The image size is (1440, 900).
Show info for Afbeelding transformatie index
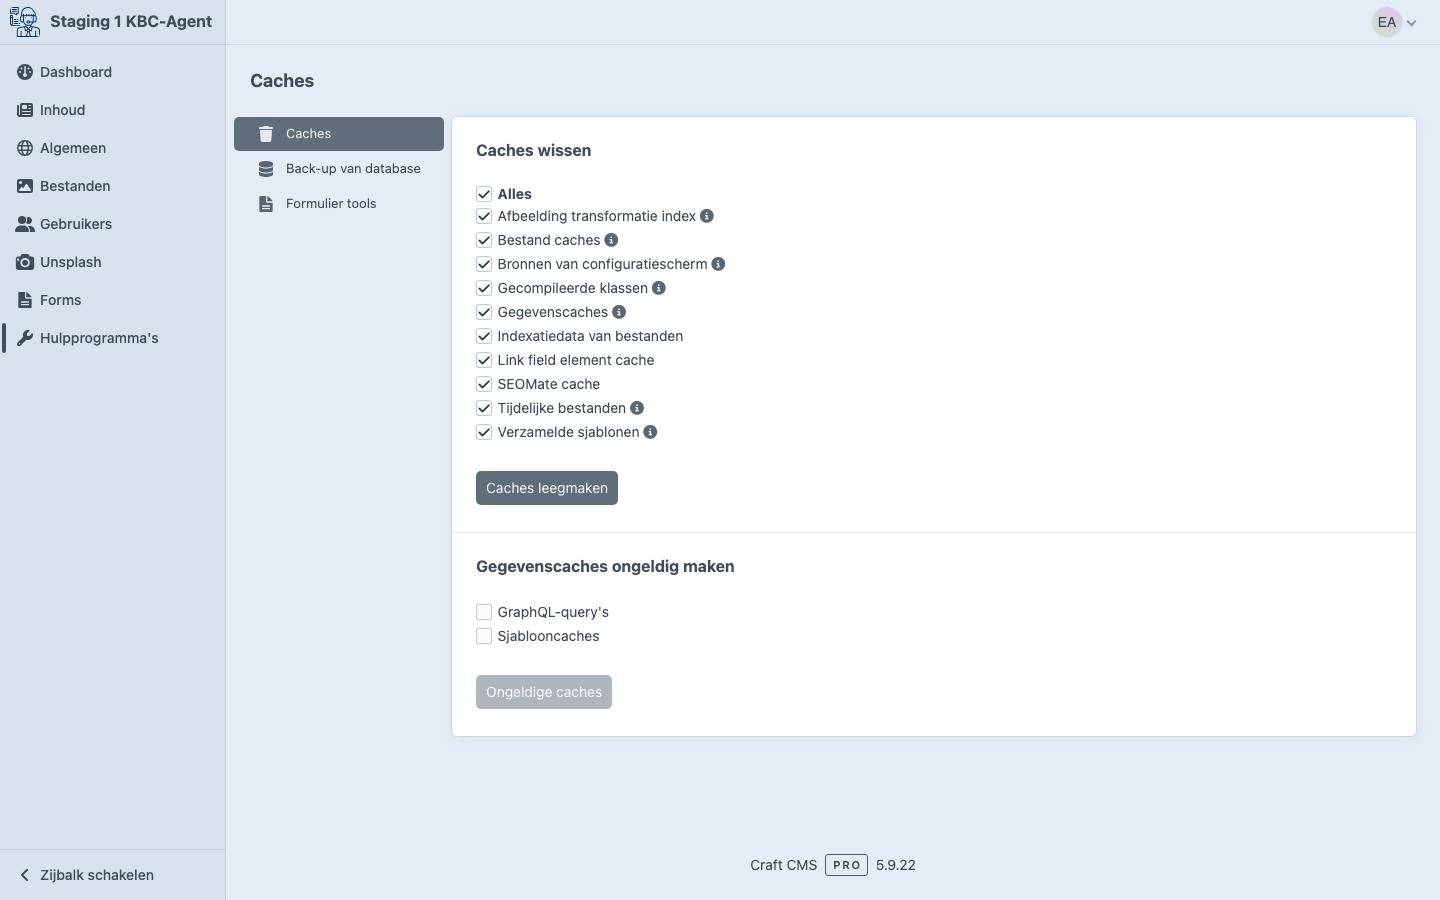(x=707, y=216)
